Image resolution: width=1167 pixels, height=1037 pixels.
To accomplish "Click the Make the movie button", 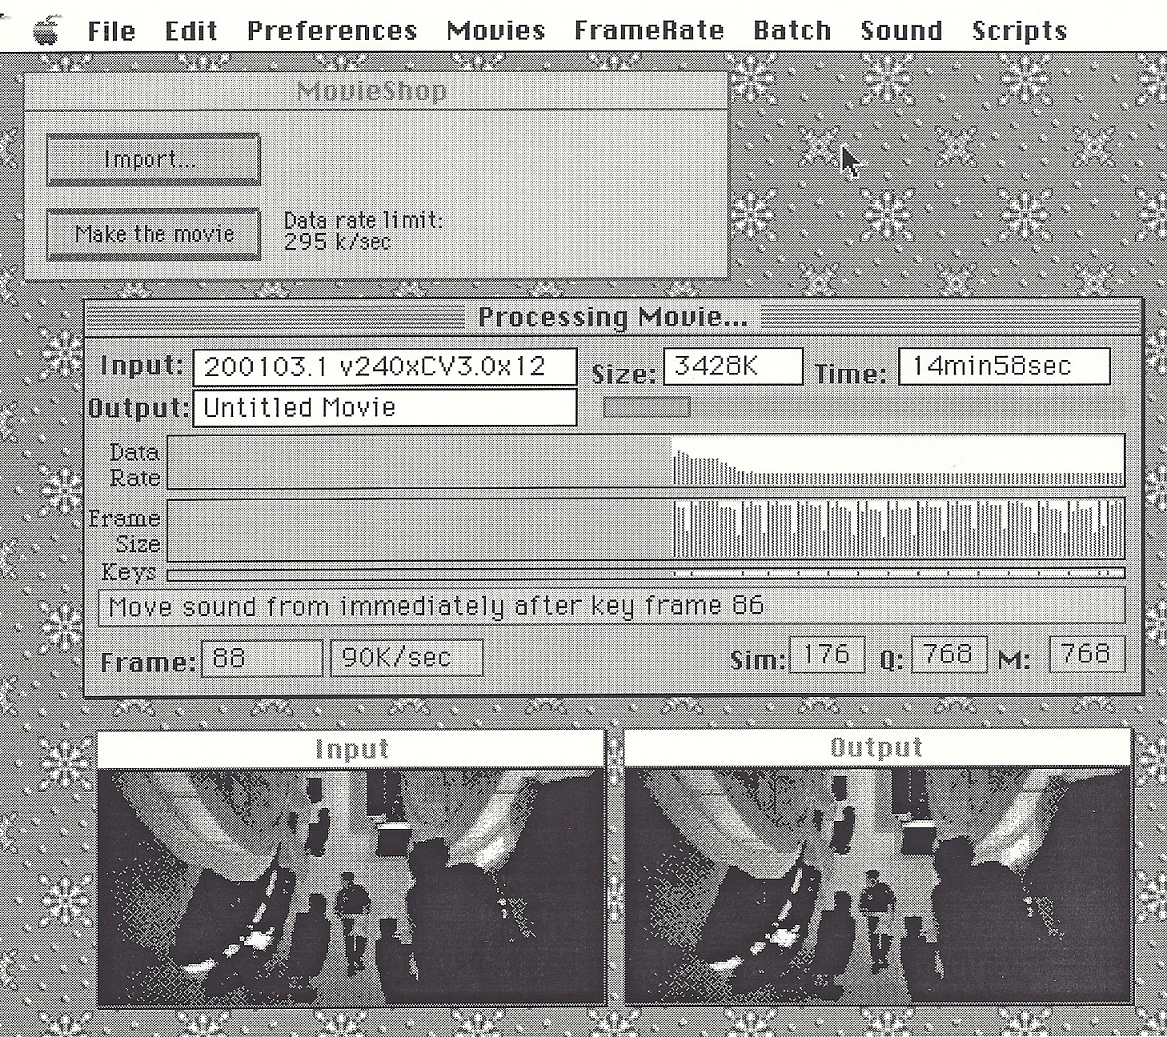I will 153,234.
